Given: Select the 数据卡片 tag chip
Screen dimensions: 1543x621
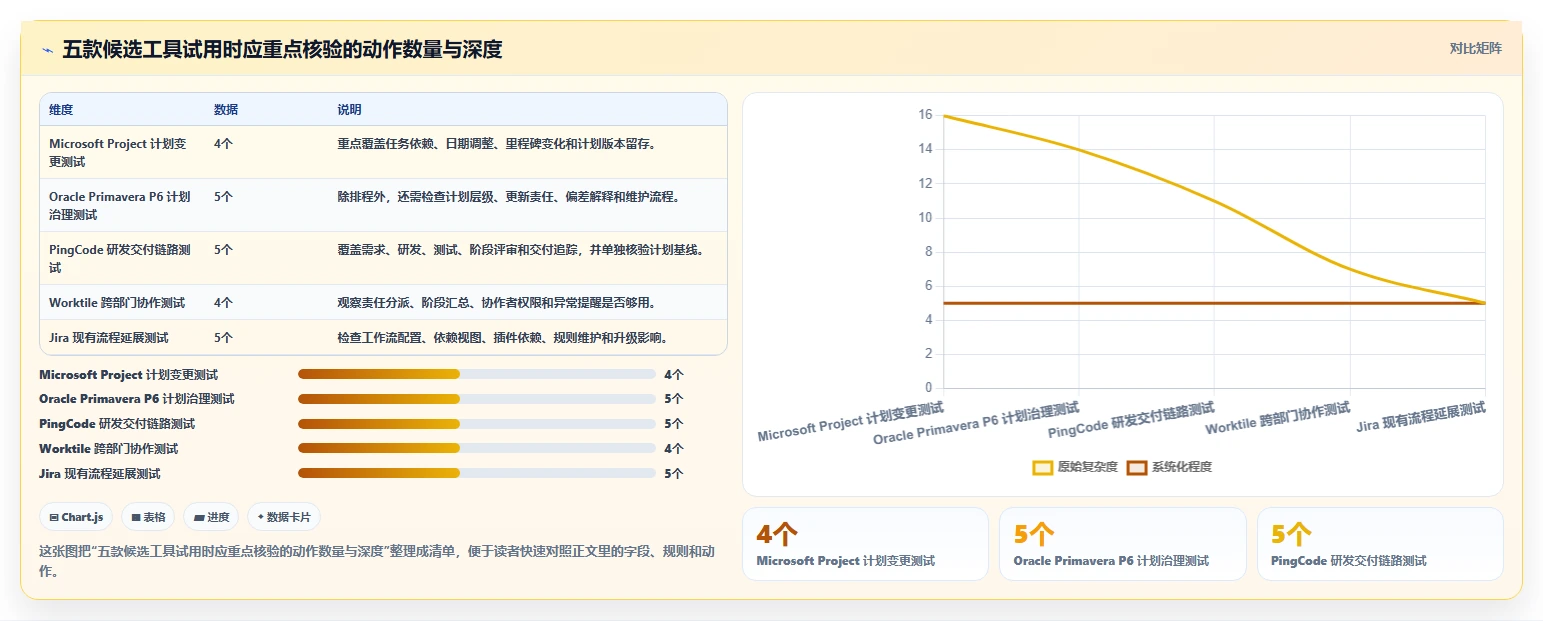Looking at the screenshot, I should pyautogui.click(x=284, y=517).
